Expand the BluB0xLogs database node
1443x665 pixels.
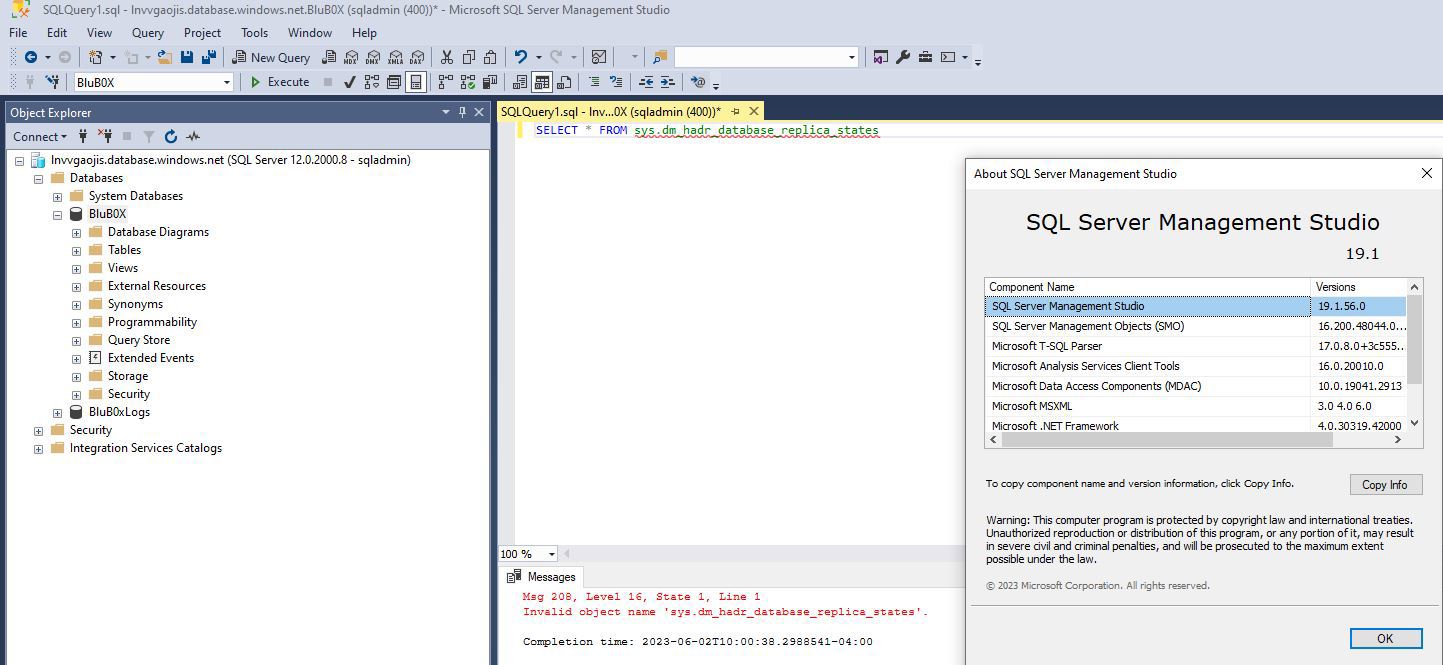57,412
